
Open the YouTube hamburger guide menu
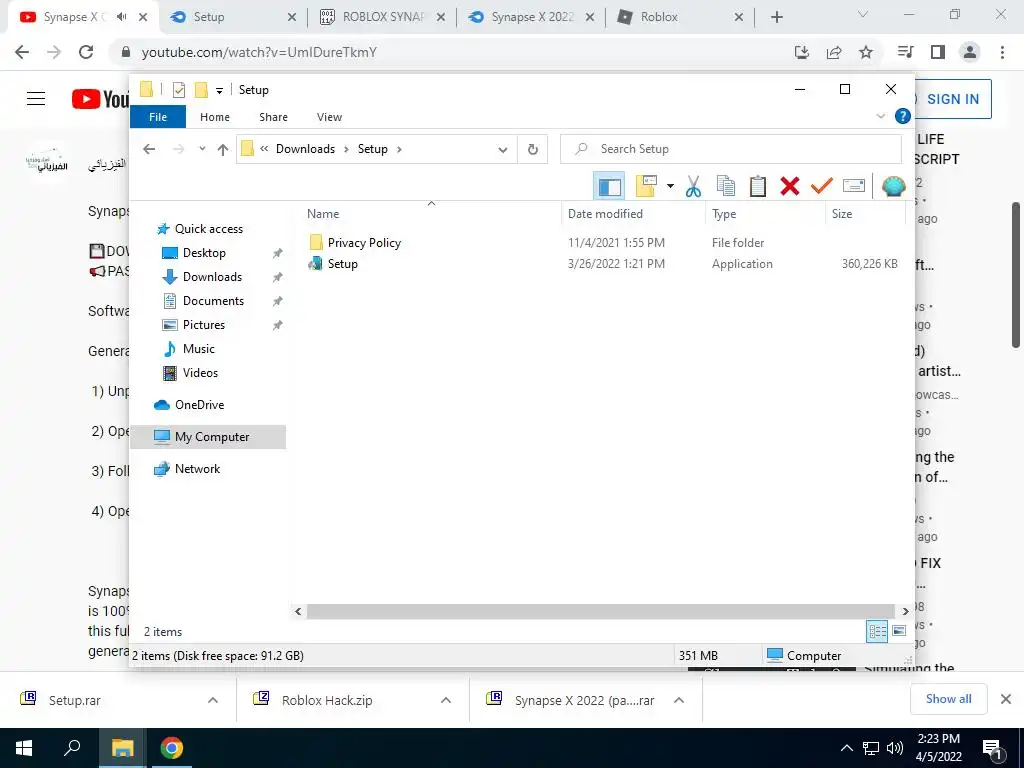36,99
